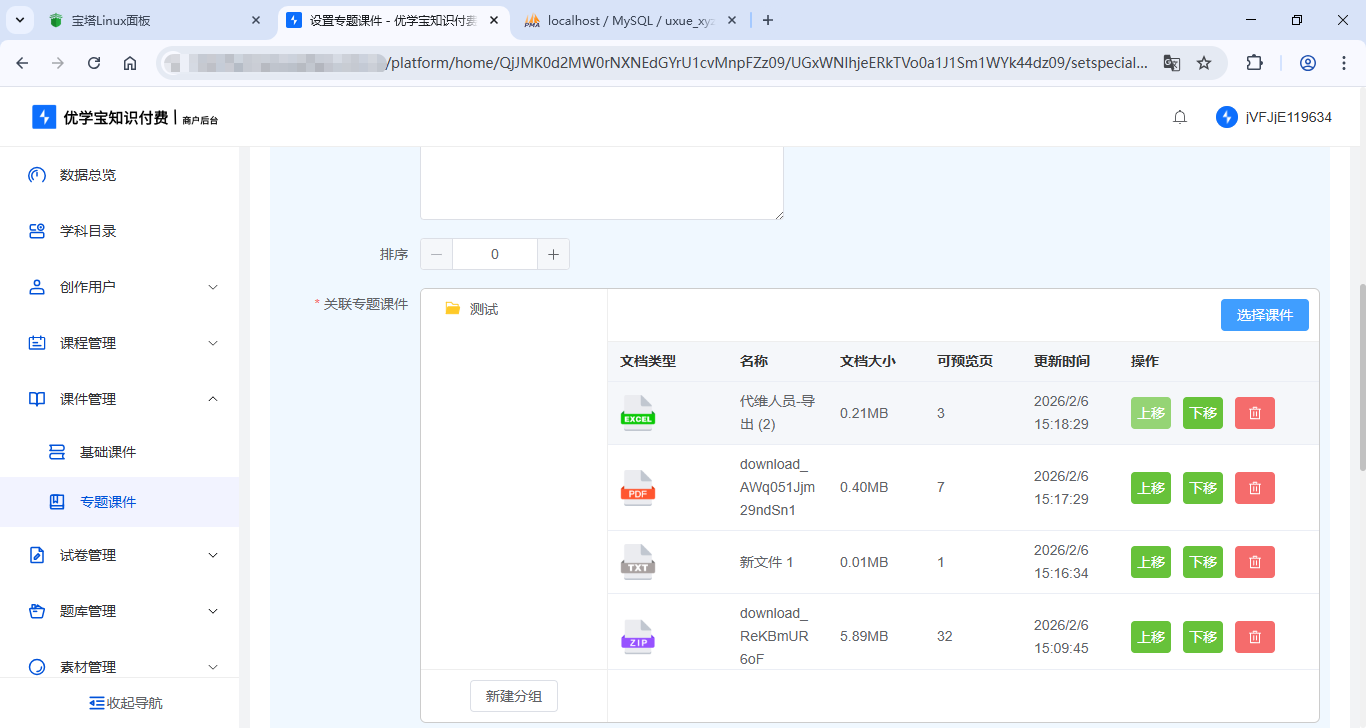The width and height of the screenshot is (1366, 728).
Task: Select the 测试 folder group
Action: pos(484,309)
